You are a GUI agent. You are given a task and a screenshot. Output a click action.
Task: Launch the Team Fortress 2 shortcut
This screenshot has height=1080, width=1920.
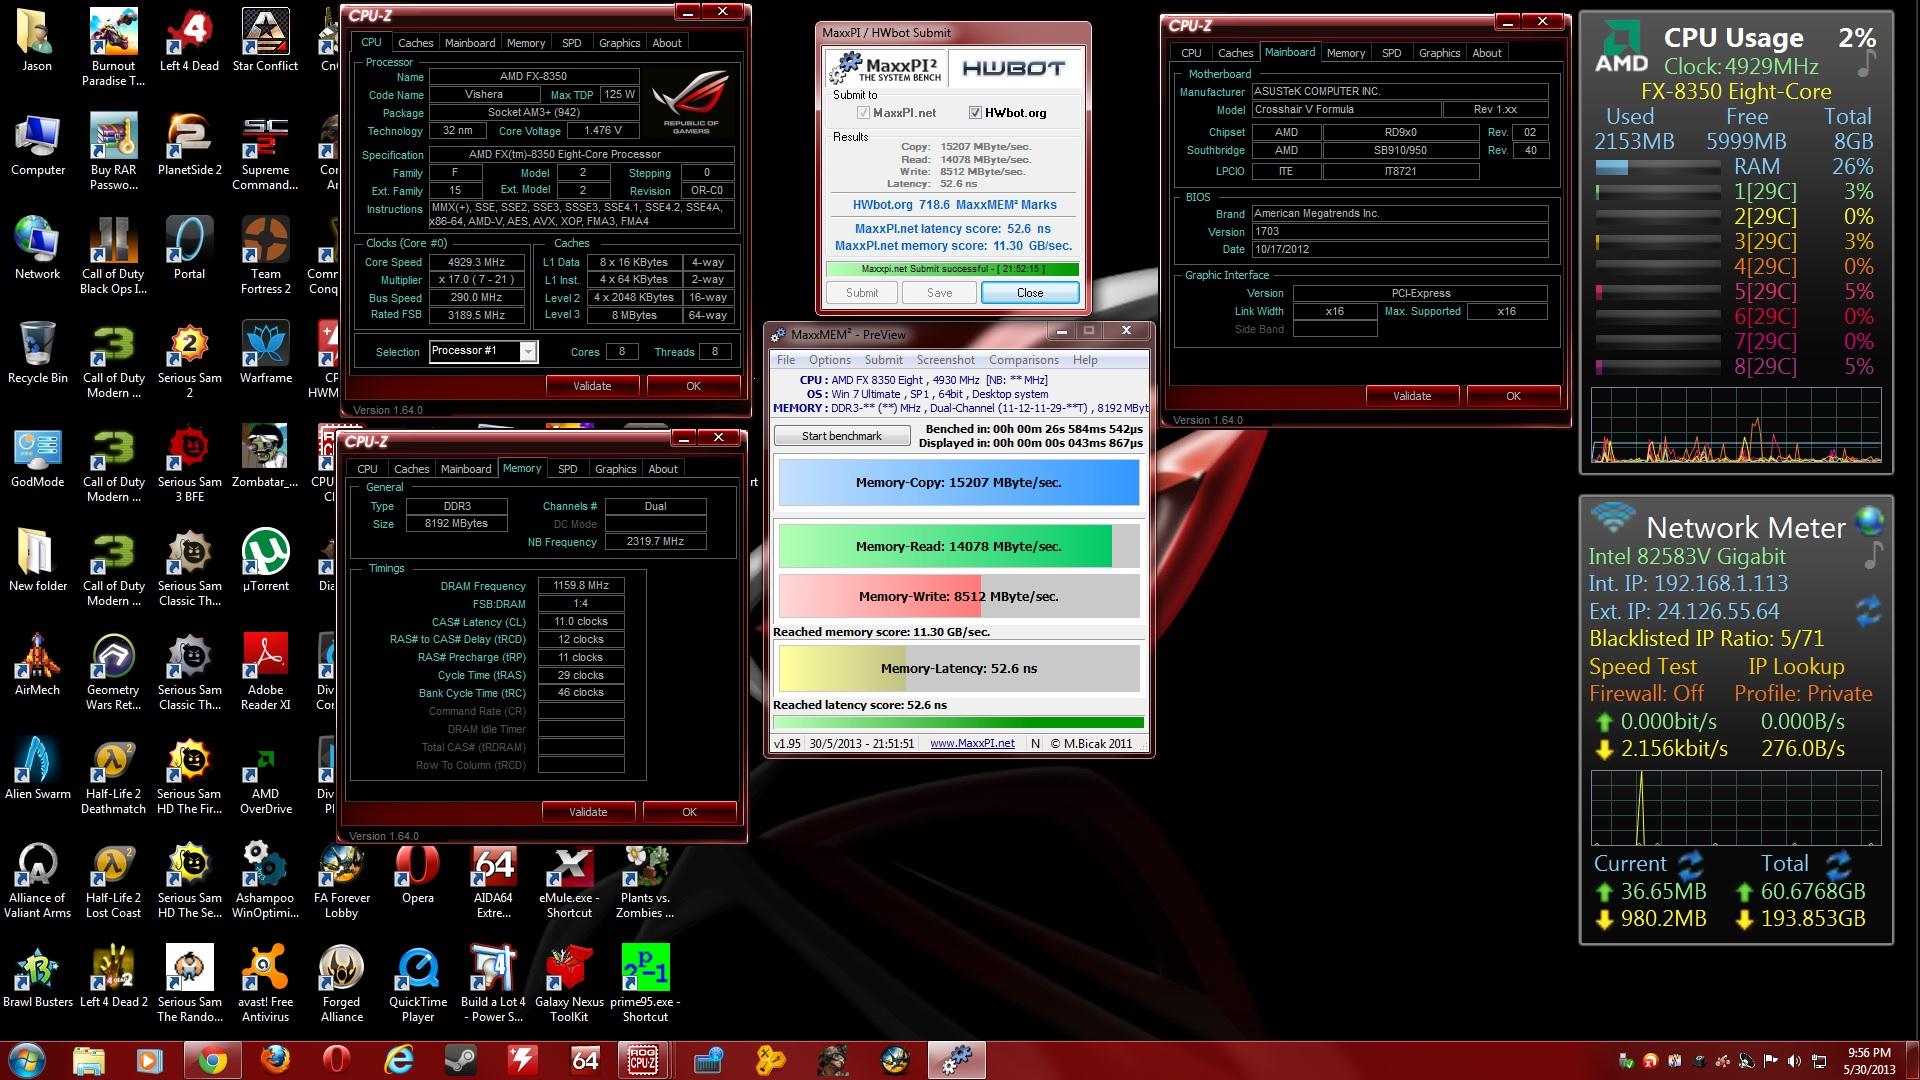pos(265,257)
